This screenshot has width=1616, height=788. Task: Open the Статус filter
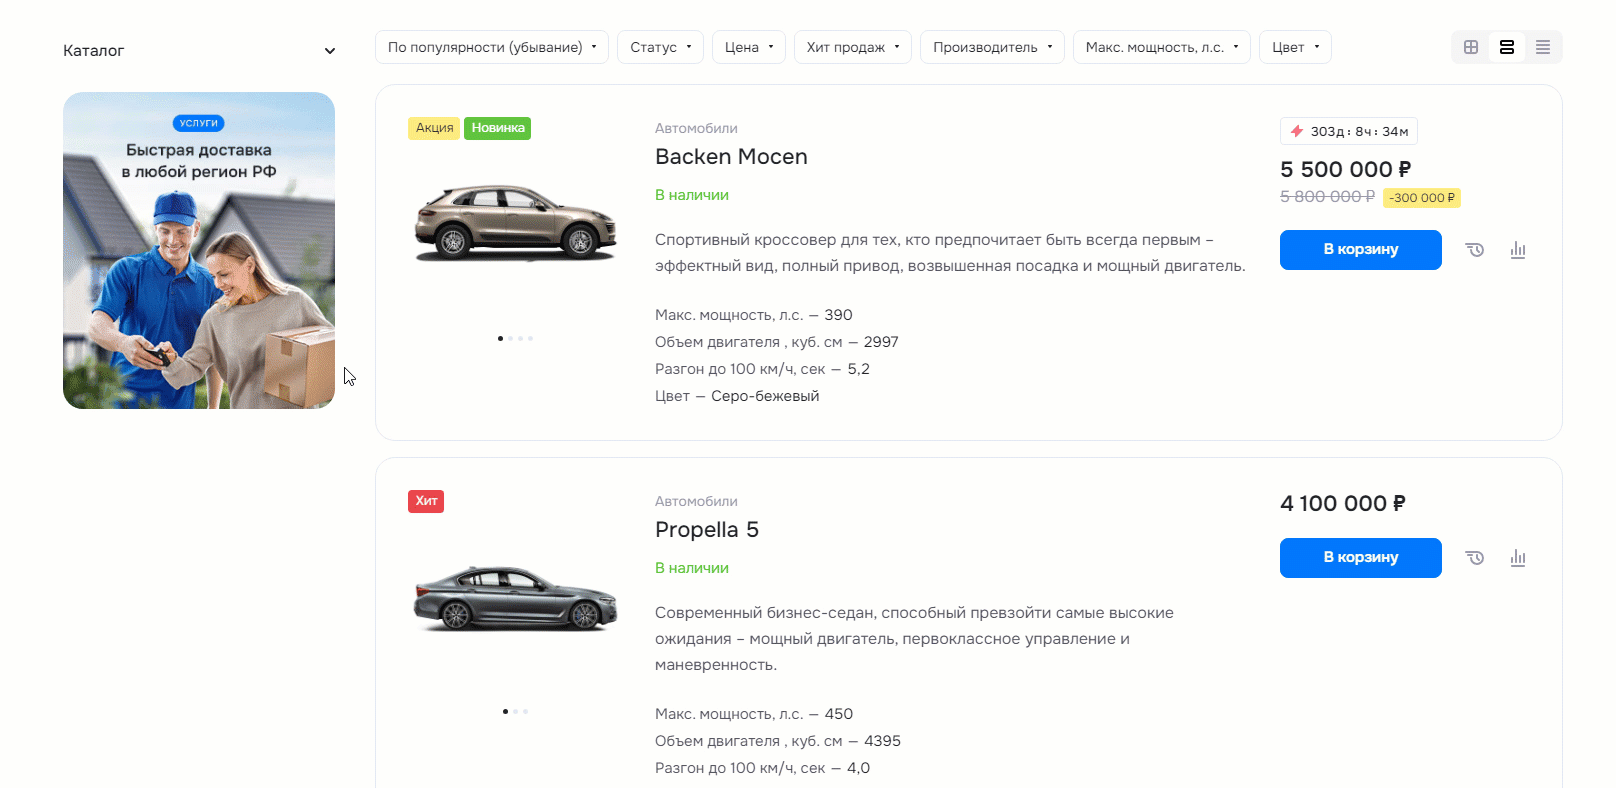click(660, 47)
